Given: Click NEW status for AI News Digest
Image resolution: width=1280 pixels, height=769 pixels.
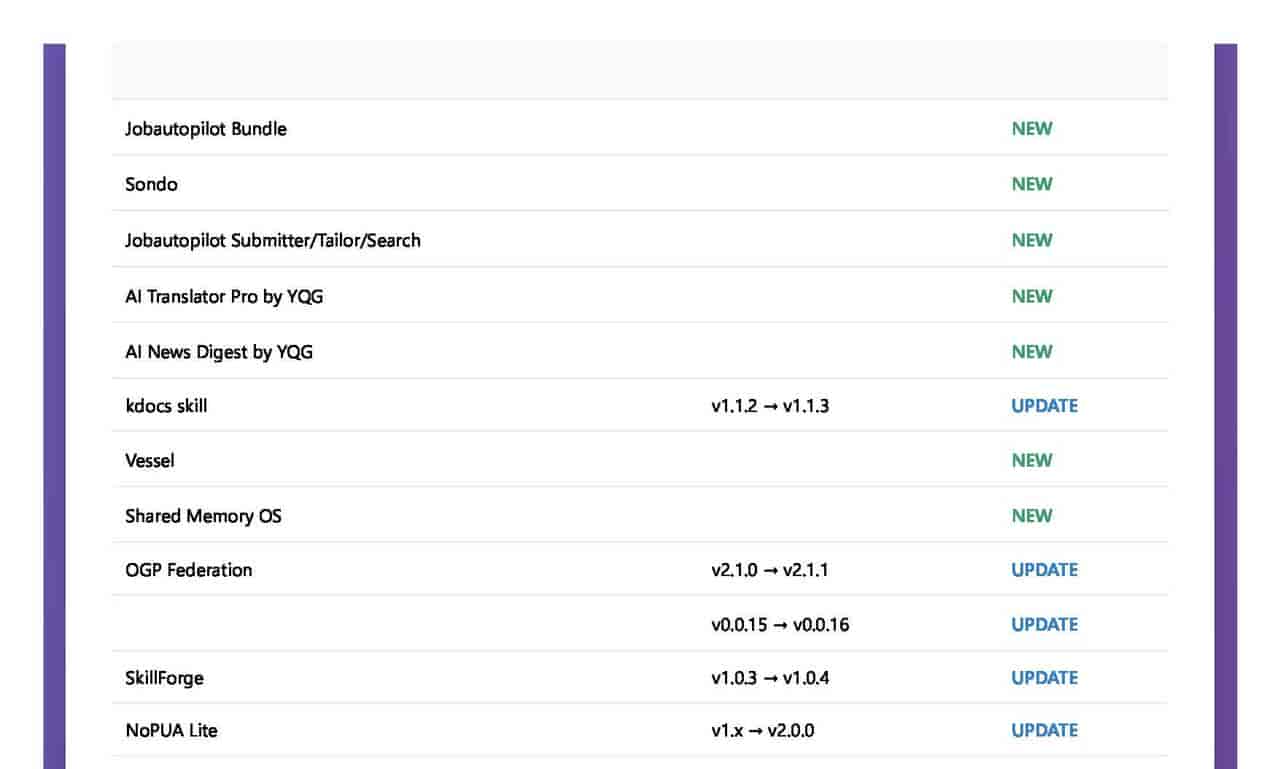Looking at the screenshot, I should [1032, 352].
